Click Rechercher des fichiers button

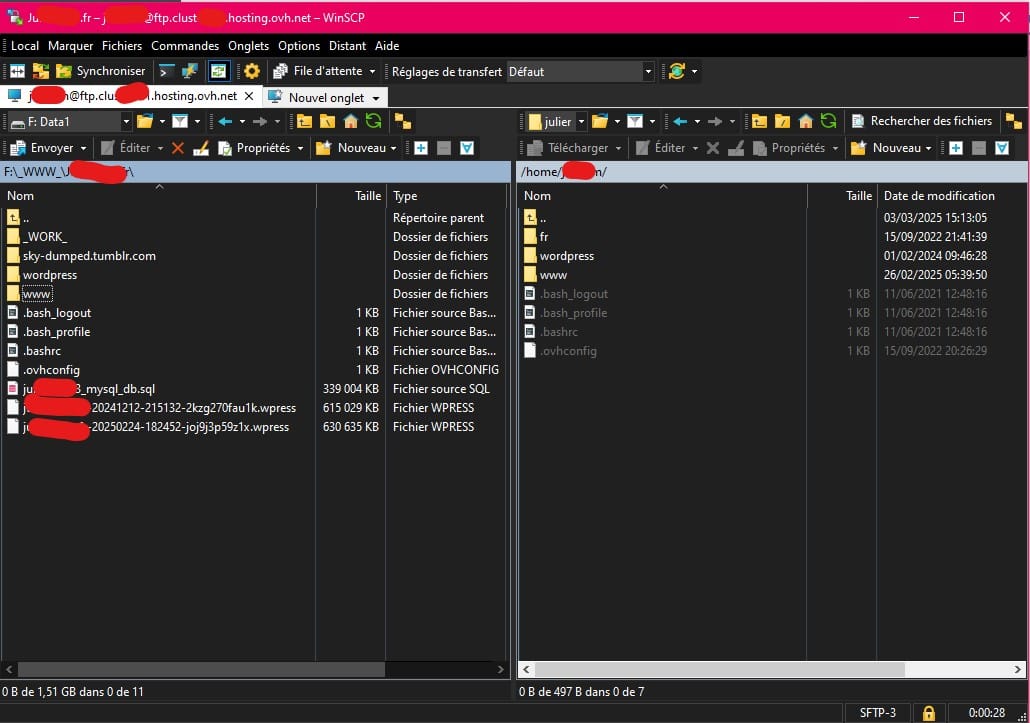pyautogui.click(x=921, y=121)
